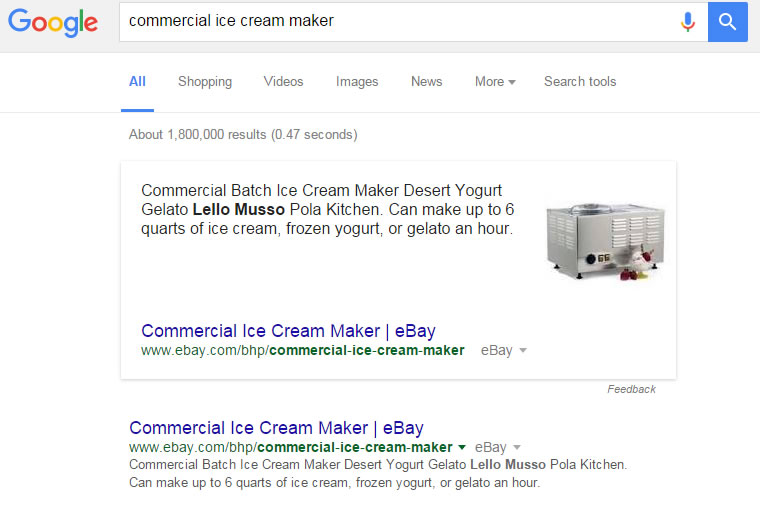Click into the search query box
This screenshot has height=509, width=760.
pos(400,21)
